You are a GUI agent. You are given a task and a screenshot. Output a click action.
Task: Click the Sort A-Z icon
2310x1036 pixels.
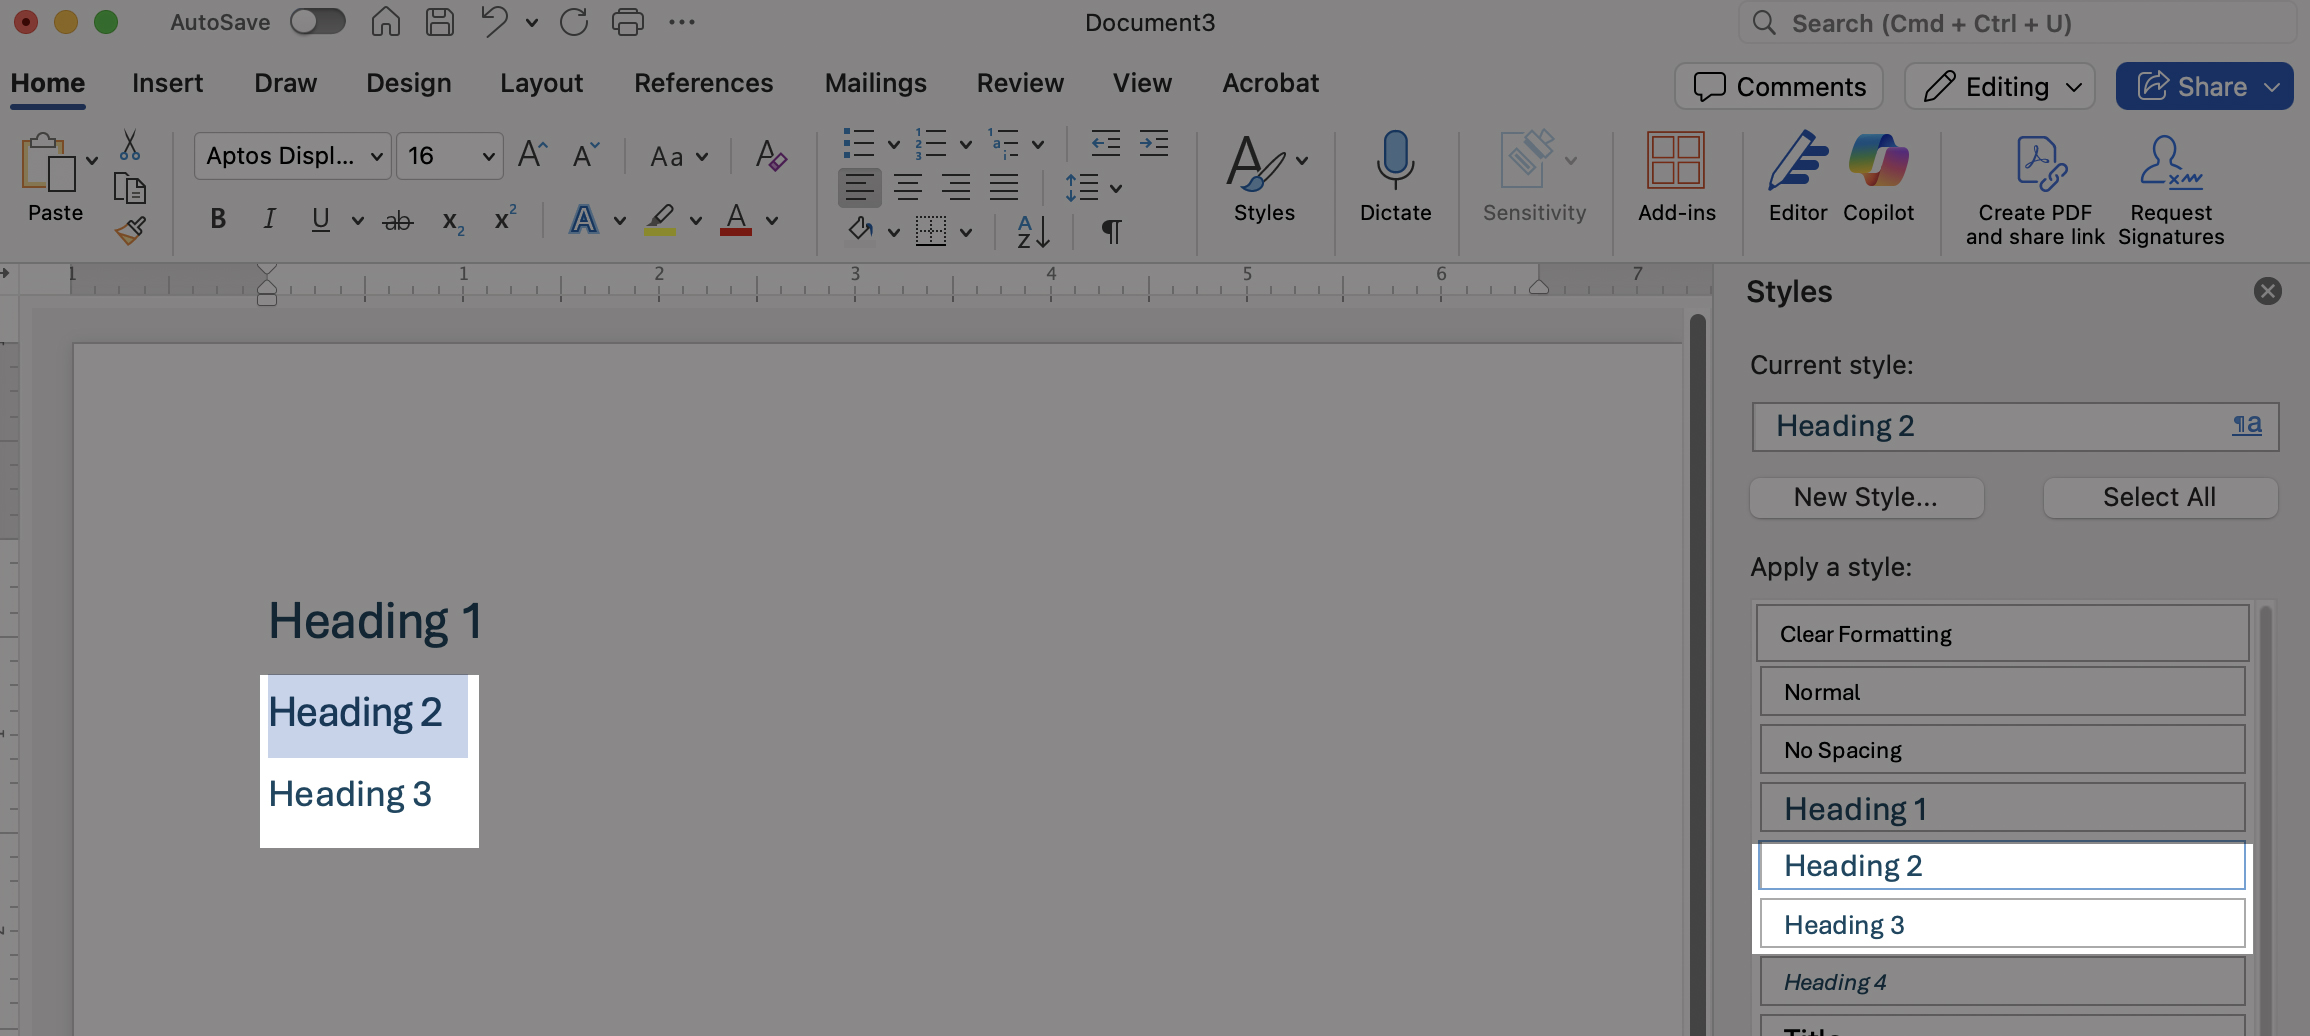[x=1033, y=232]
